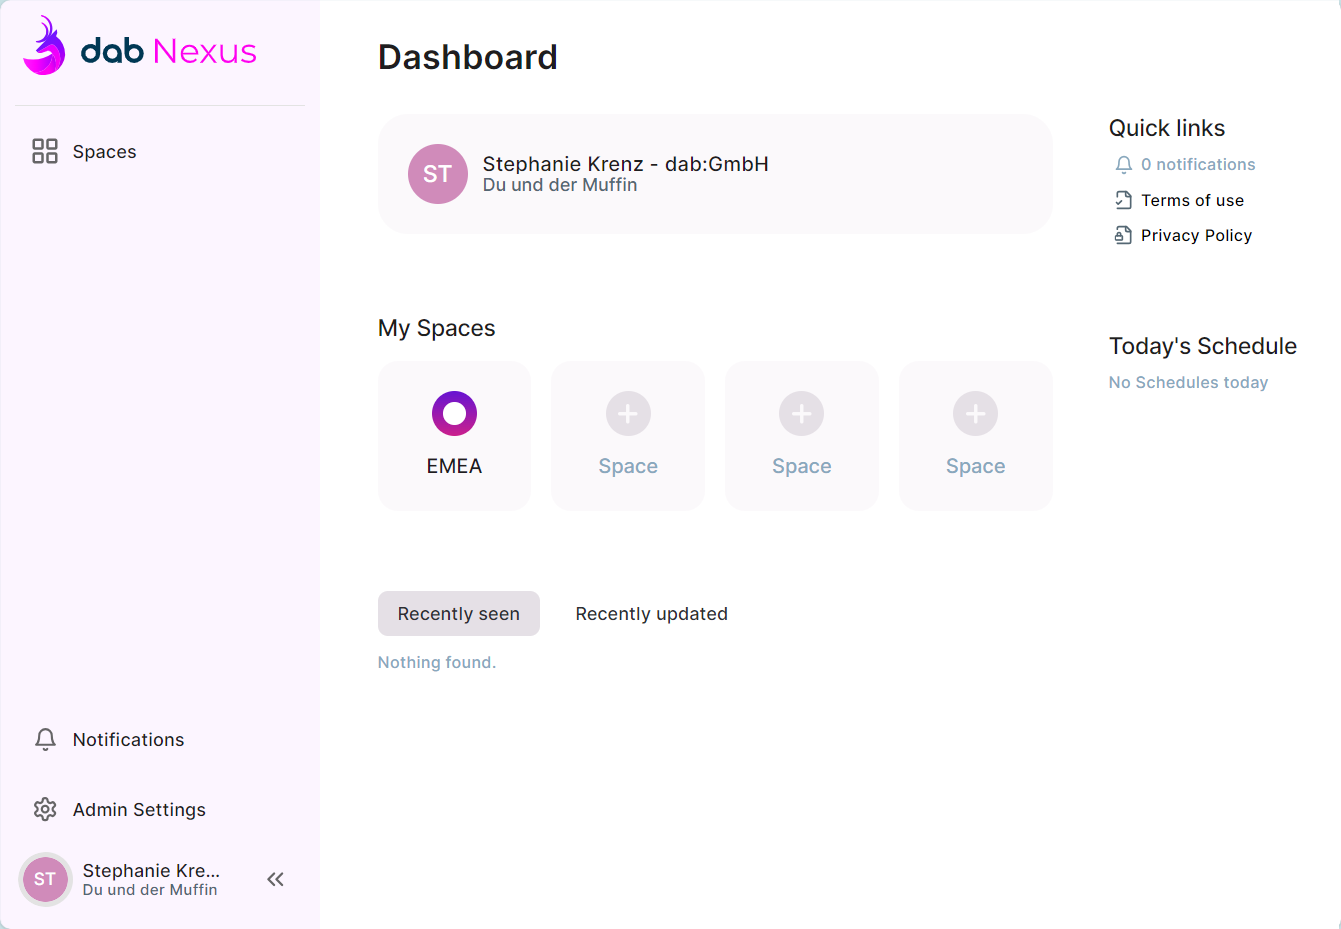Image resolution: width=1341 pixels, height=929 pixels.
Task: Open the Privacy Policy link
Action: (1196, 235)
